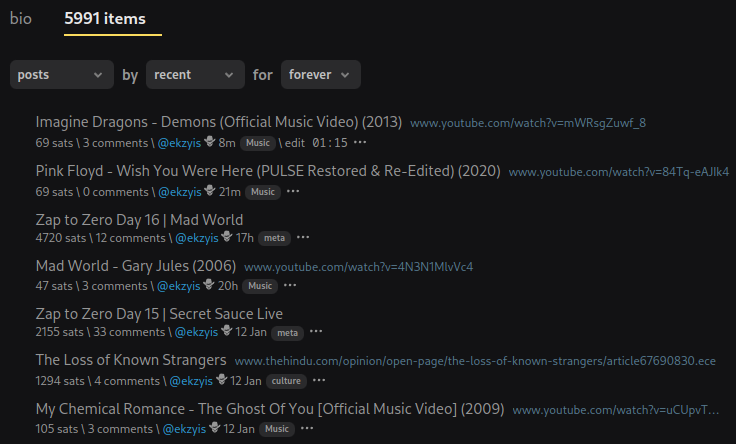This screenshot has width=736, height=444.
Task: Expand the posts type dropdown
Action: (62, 75)
